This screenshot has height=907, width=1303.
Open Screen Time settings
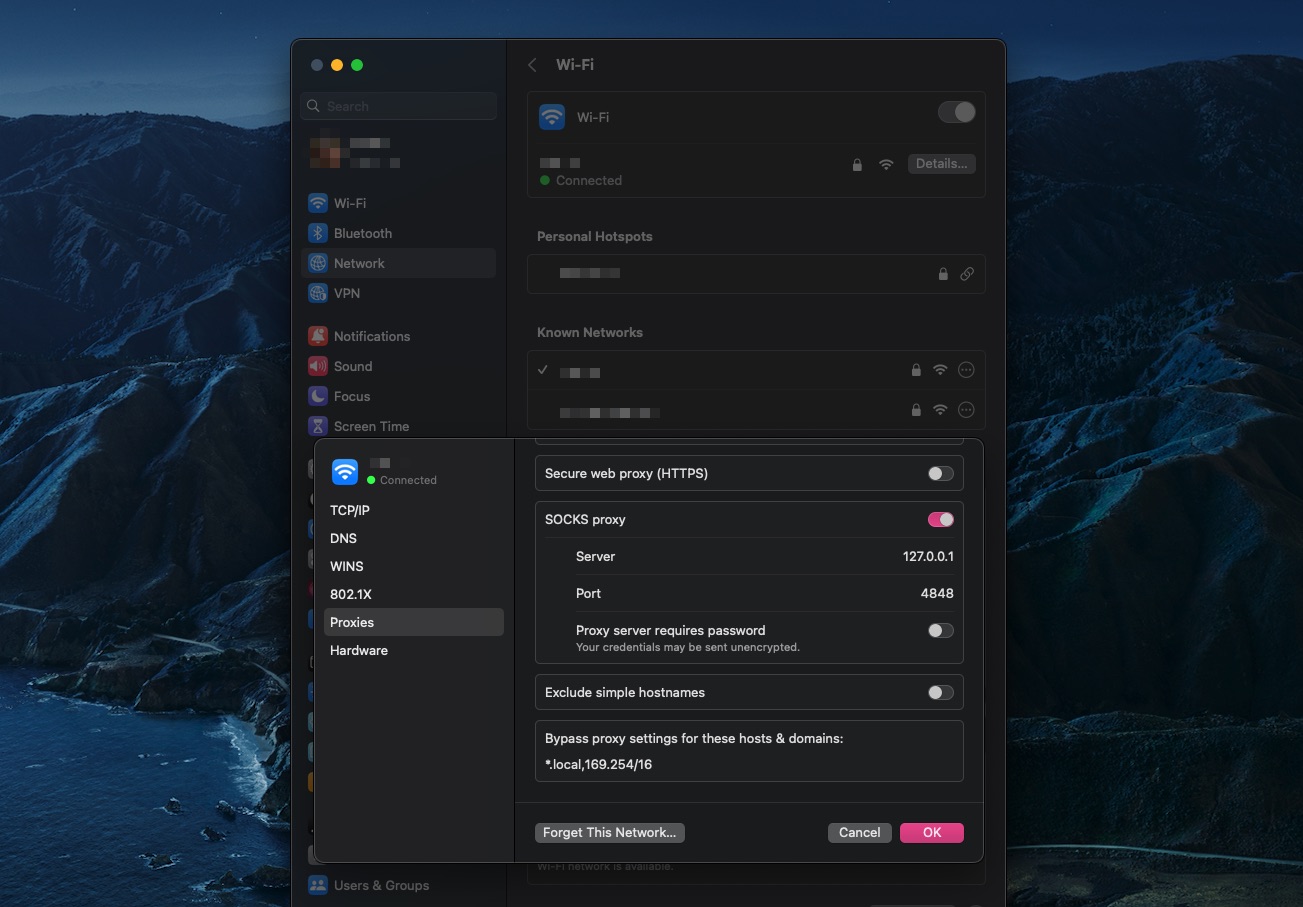coord(371,426)
